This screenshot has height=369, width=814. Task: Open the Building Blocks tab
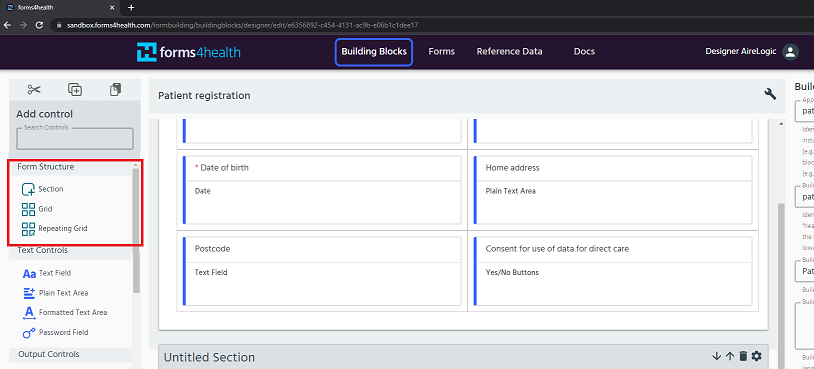pos(374,52)
